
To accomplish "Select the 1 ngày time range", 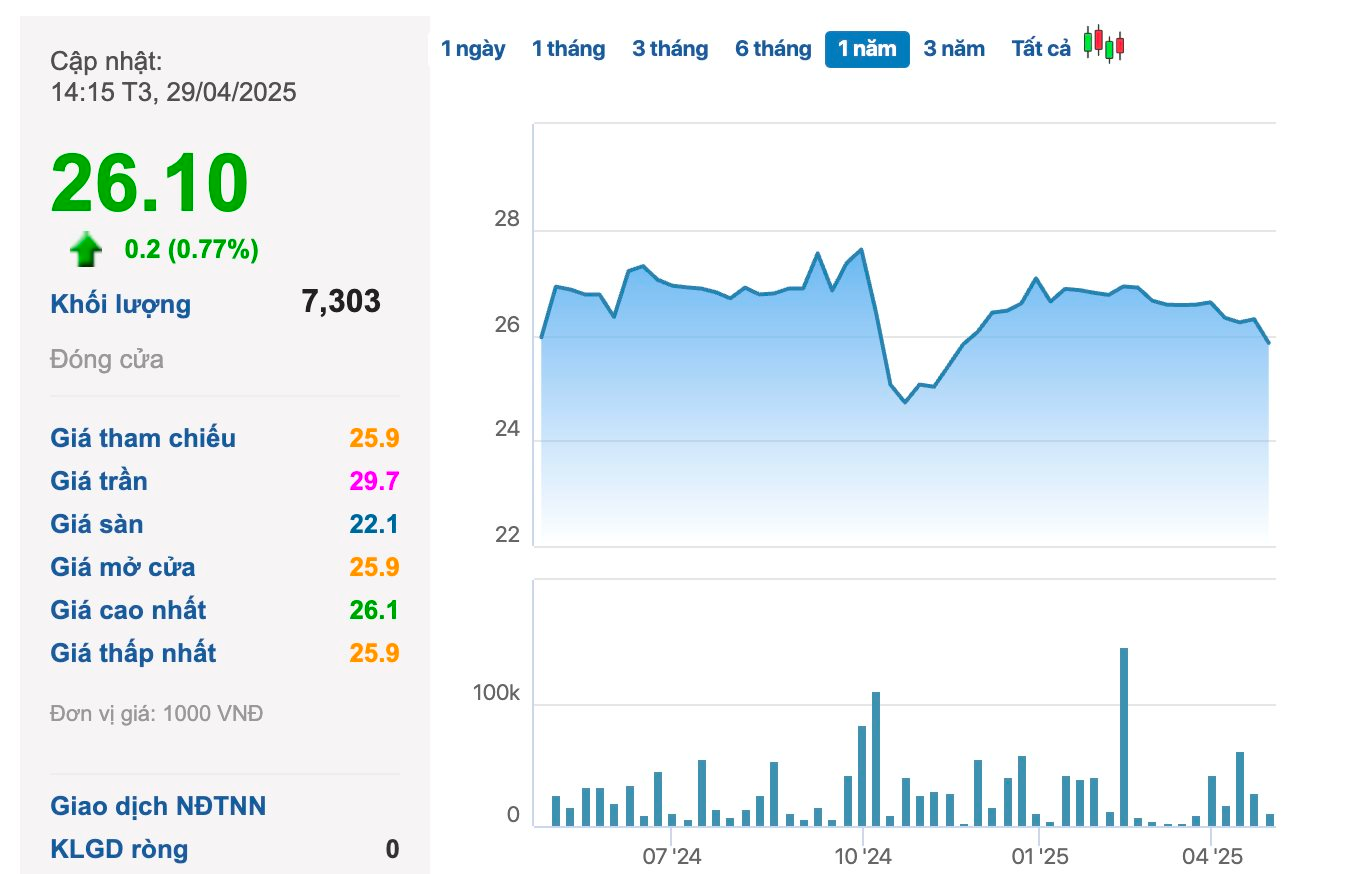I will point(473,49).
